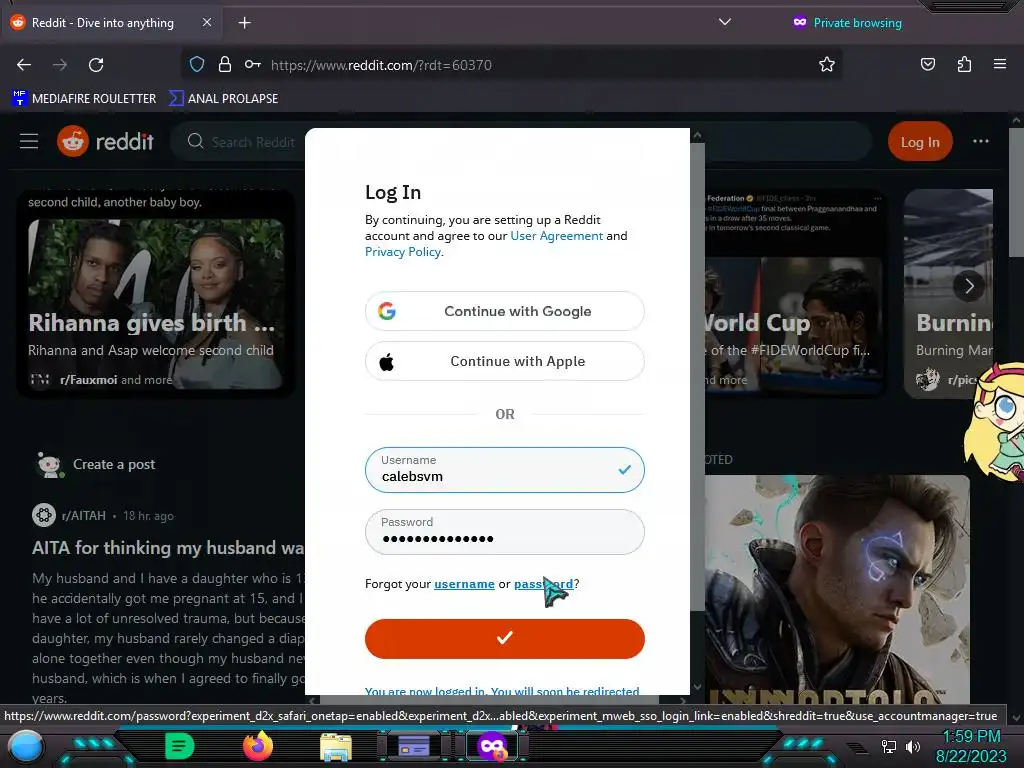Click the r/AITAH community avatar icon
The image size is (1024, 768).
tap(44, 515)
